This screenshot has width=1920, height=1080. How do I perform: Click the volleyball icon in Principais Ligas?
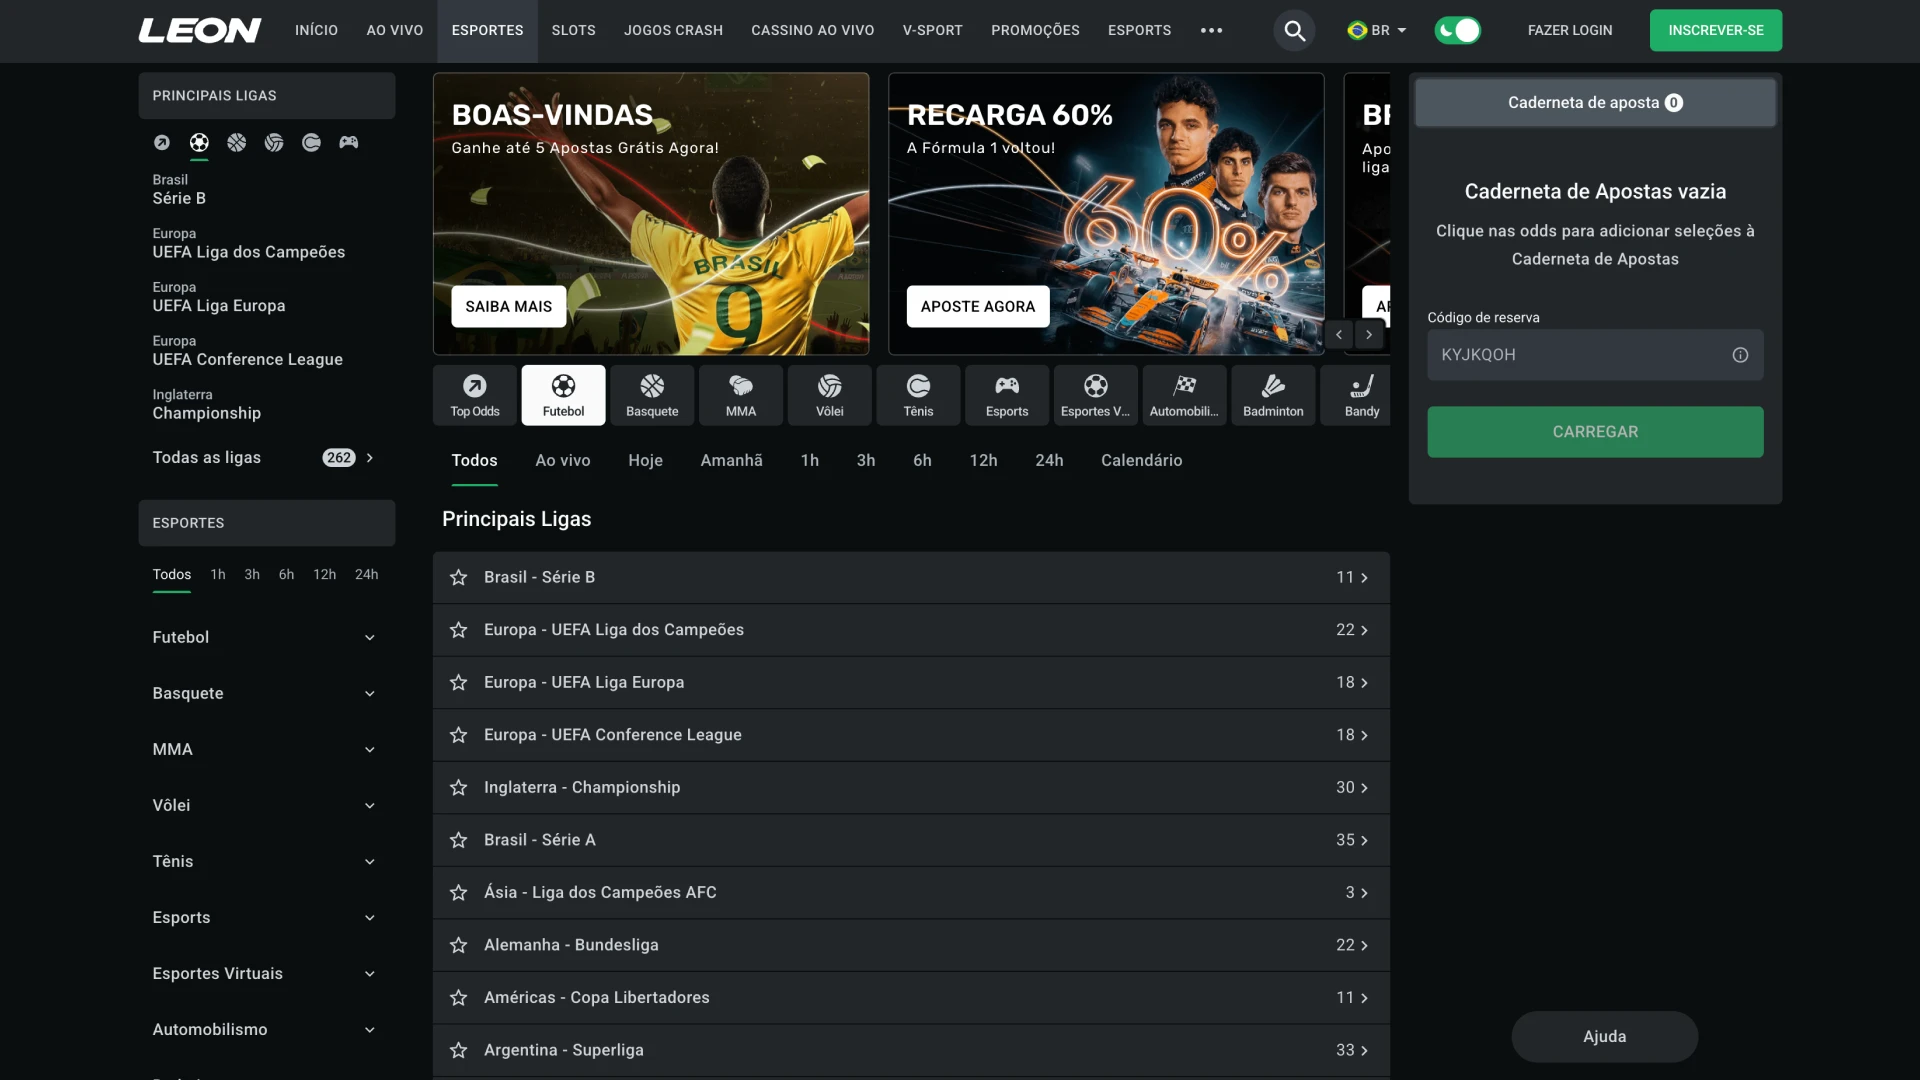[x=274, y=143]
